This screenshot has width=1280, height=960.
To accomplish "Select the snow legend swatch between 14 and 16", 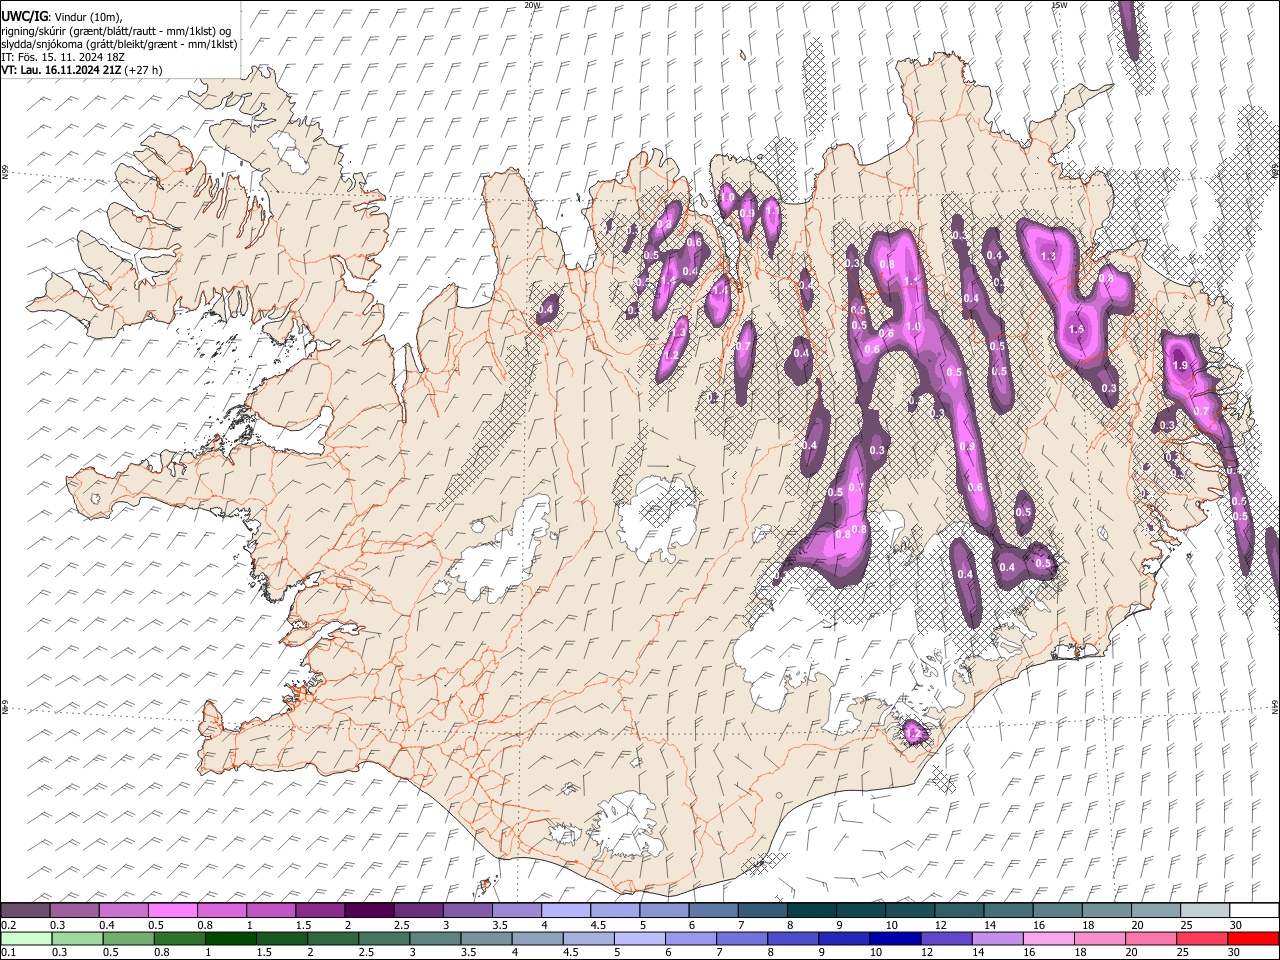I will (1008, 910).
